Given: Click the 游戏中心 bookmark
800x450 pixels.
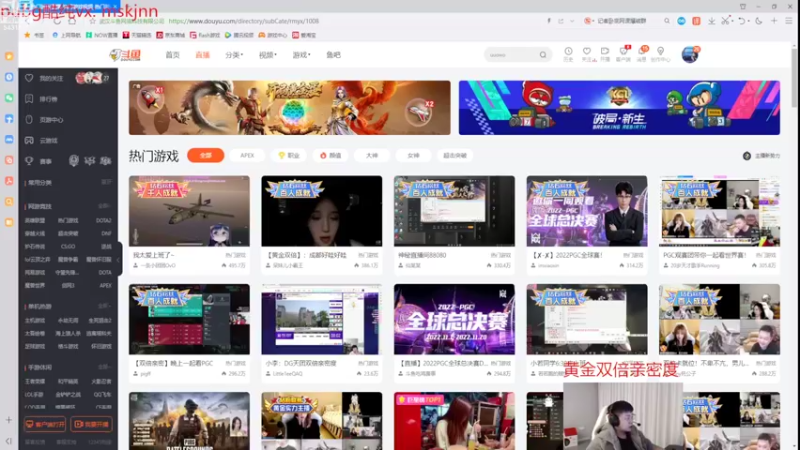Looking at the screenshot, I should [x=273, y=35].
